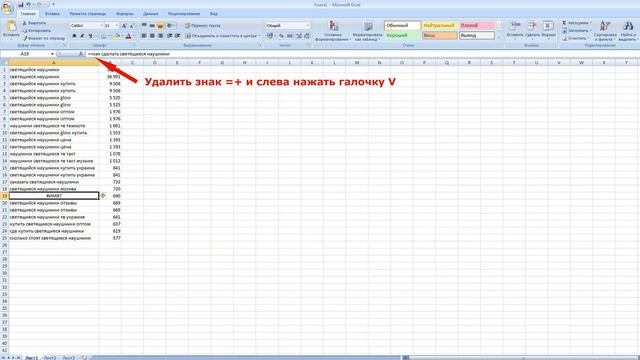Open Find and Select (Найти и выделить)
640x360 pixels.
click(628, 31)
